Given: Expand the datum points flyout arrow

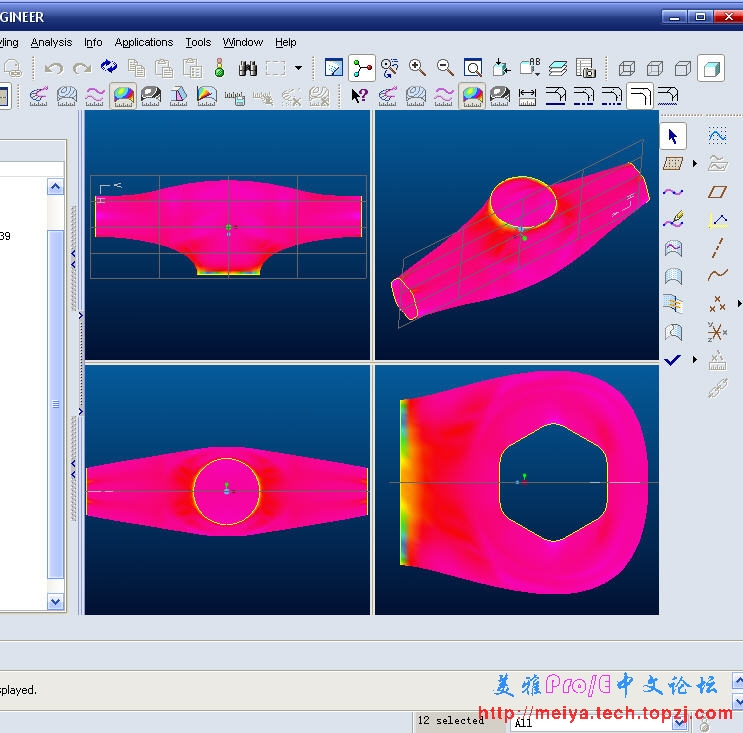Looking at the screenshot, I should pos(739,304).
